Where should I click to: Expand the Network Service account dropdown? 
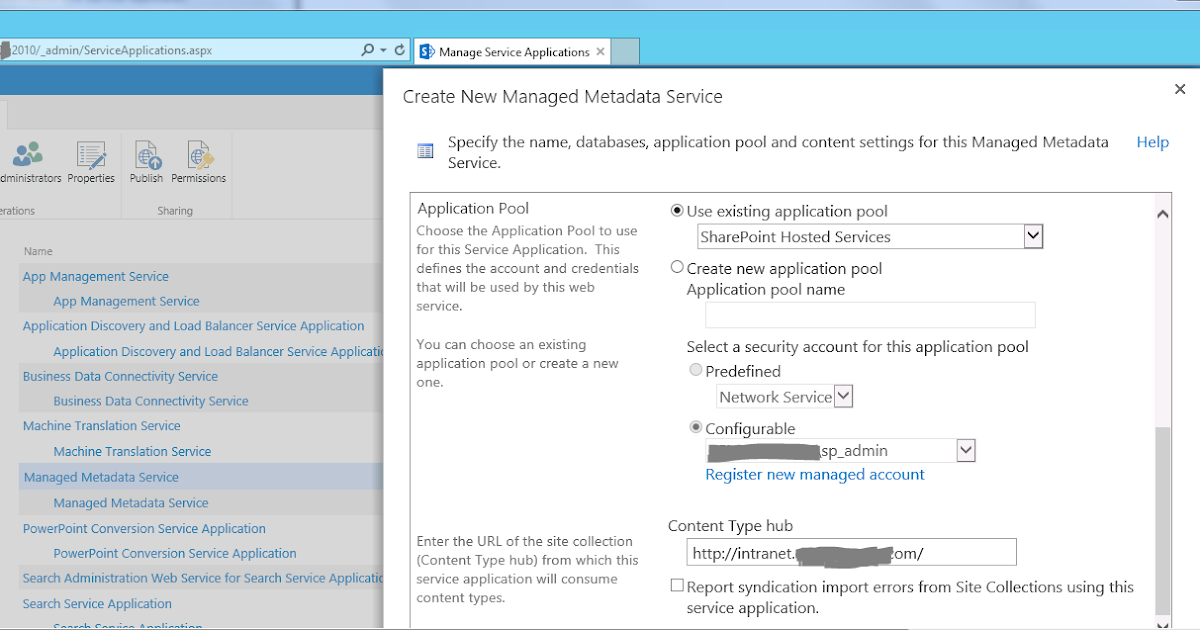[843, 396]
